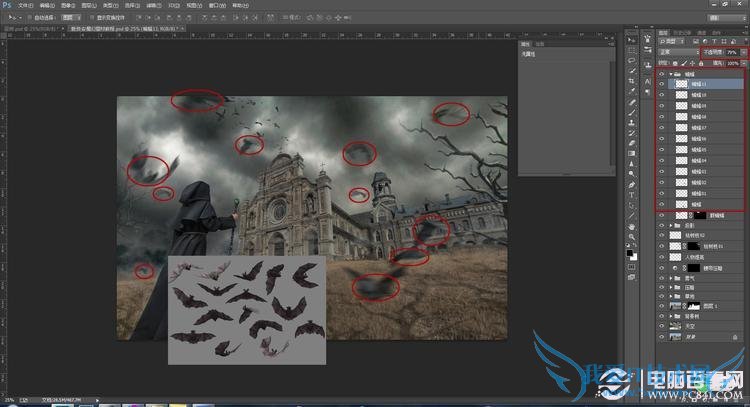Click the foreground color swatch
750x407 pixels.
click(x=630, y=254)
